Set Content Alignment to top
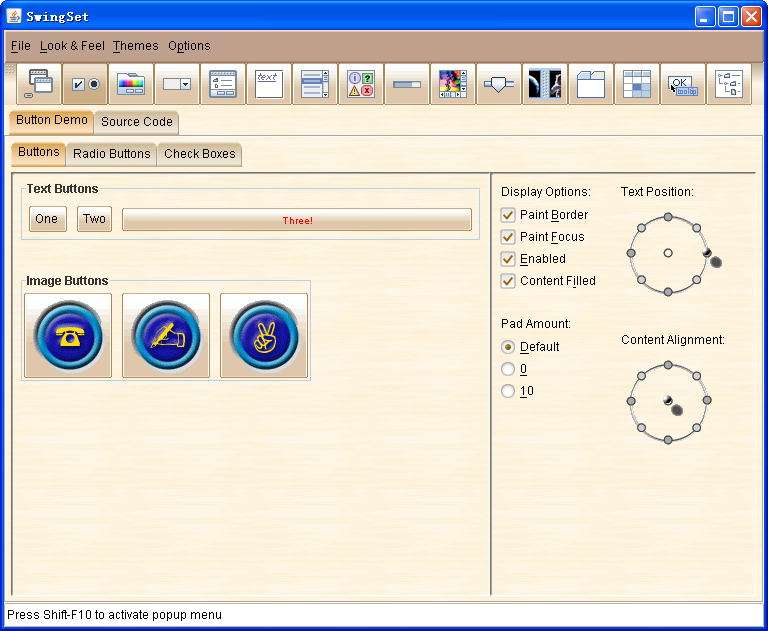 668,365
